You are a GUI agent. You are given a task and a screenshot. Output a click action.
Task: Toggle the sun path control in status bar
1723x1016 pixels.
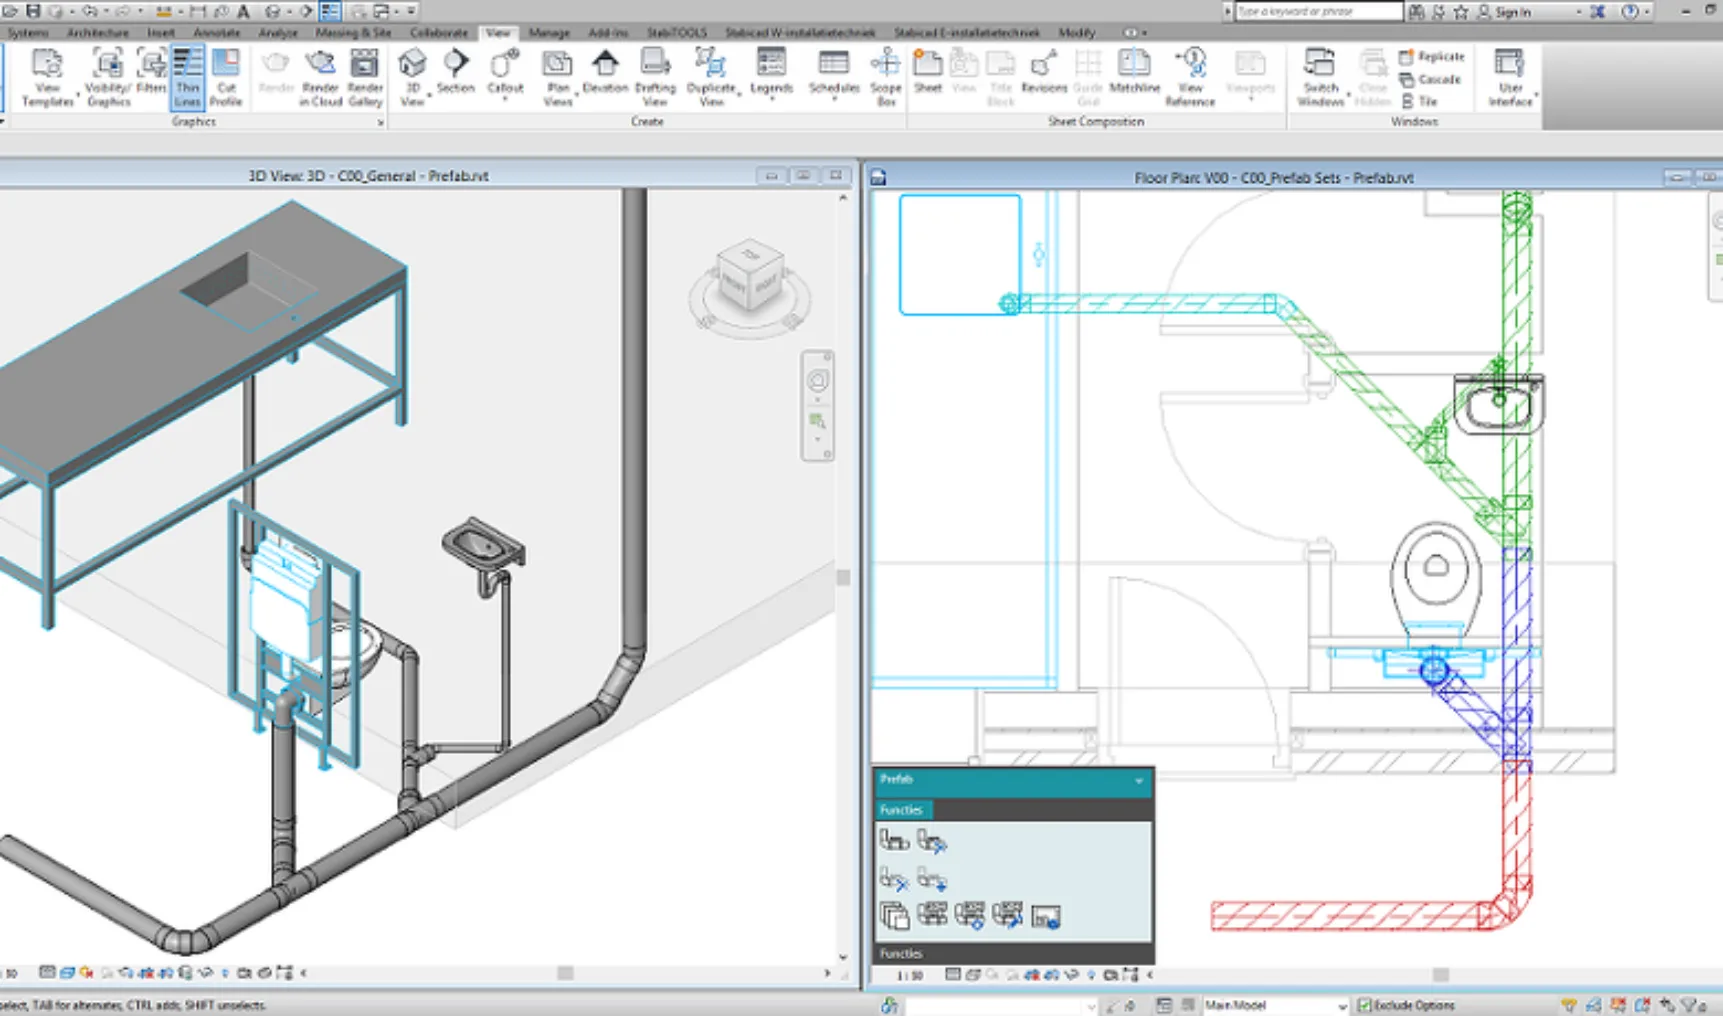[85, 970]
